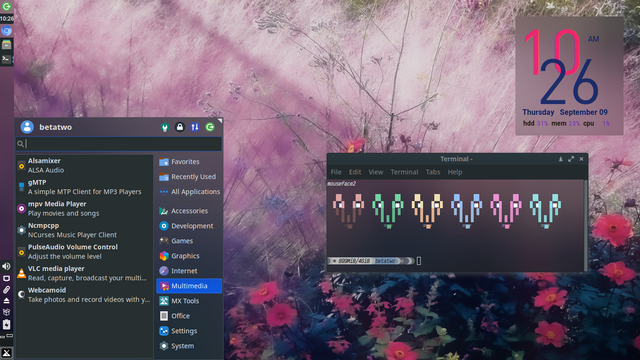Open the settings manager wrench icon in the Whisker menu
Viewport: 640px width, 360px height.
coord(164,127)
